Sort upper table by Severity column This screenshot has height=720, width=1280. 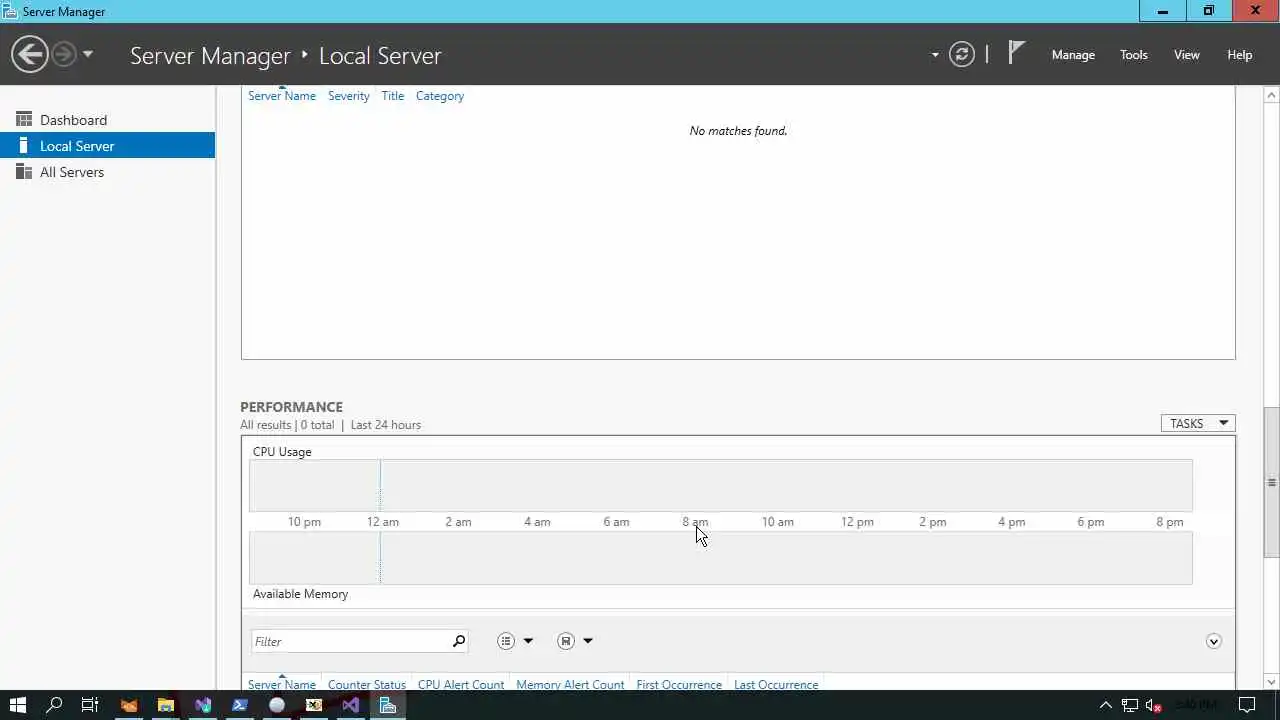349,96
